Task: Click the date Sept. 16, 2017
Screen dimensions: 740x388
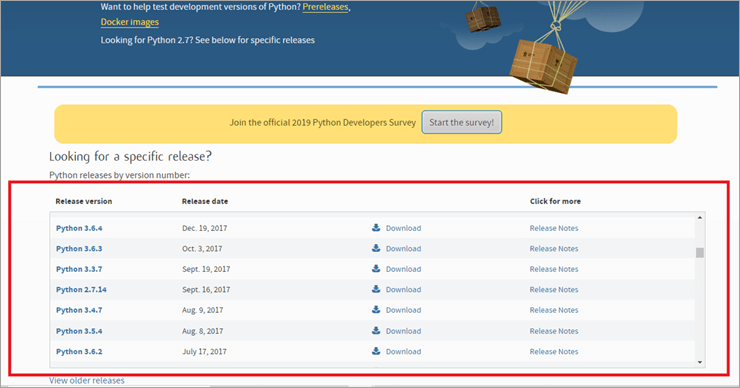Action: [206, 289]
